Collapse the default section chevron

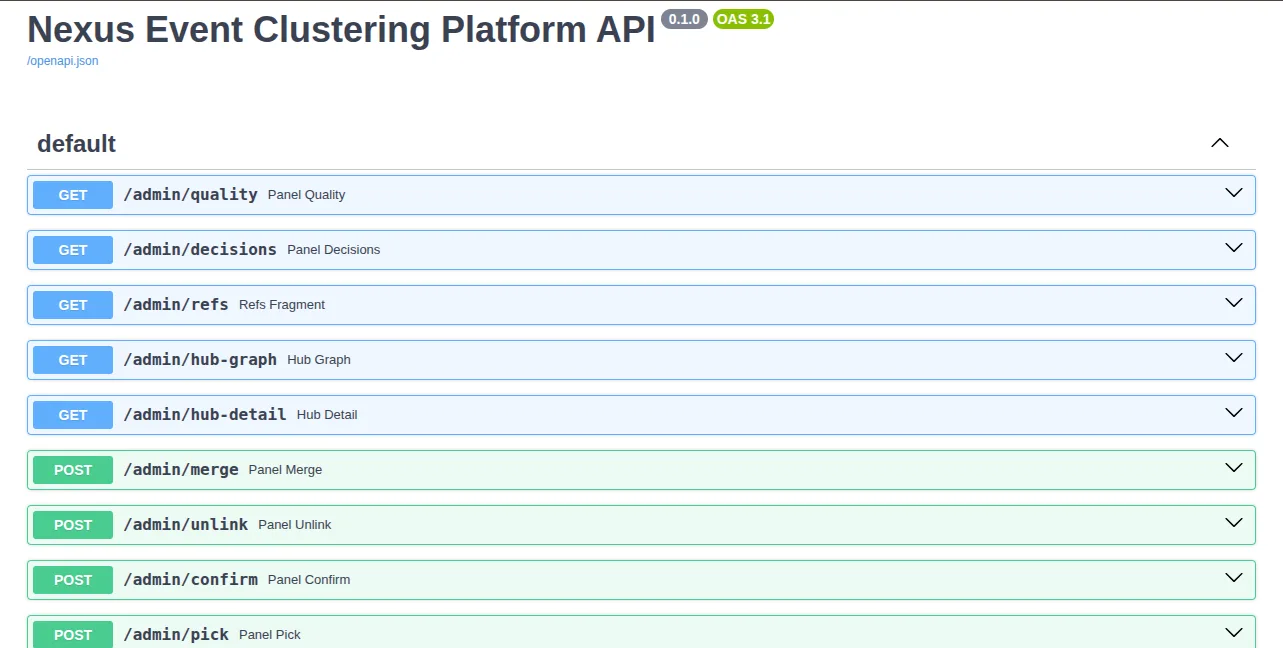coord(1219,143)
